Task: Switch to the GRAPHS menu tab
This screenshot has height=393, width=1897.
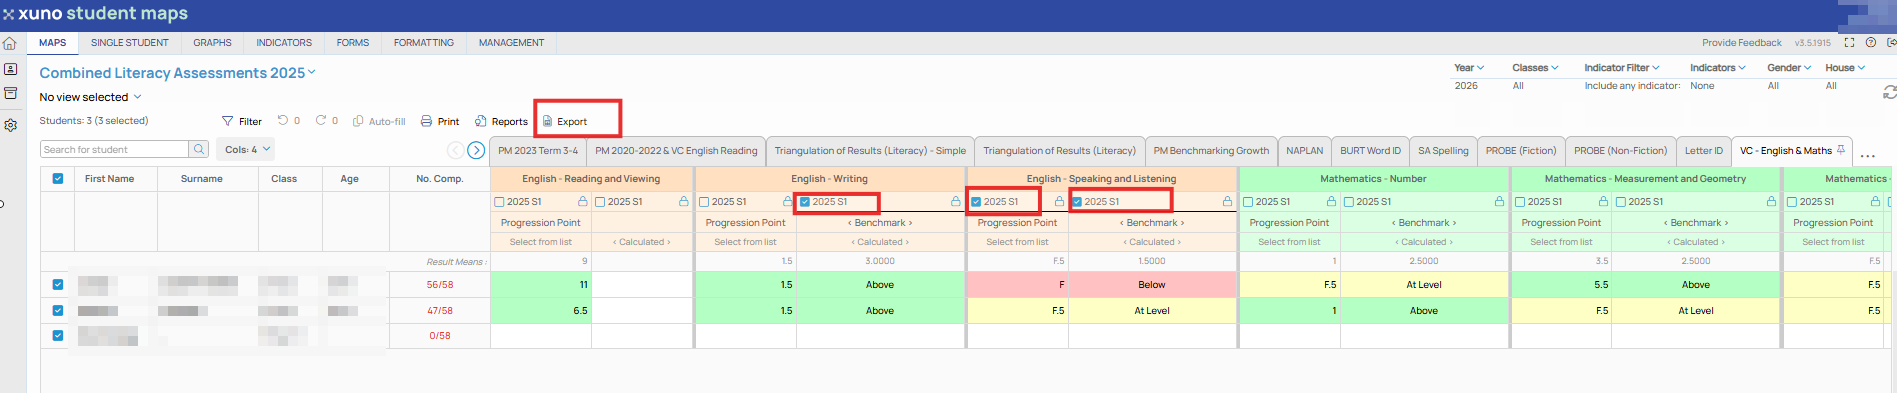Action: point(212,43)
